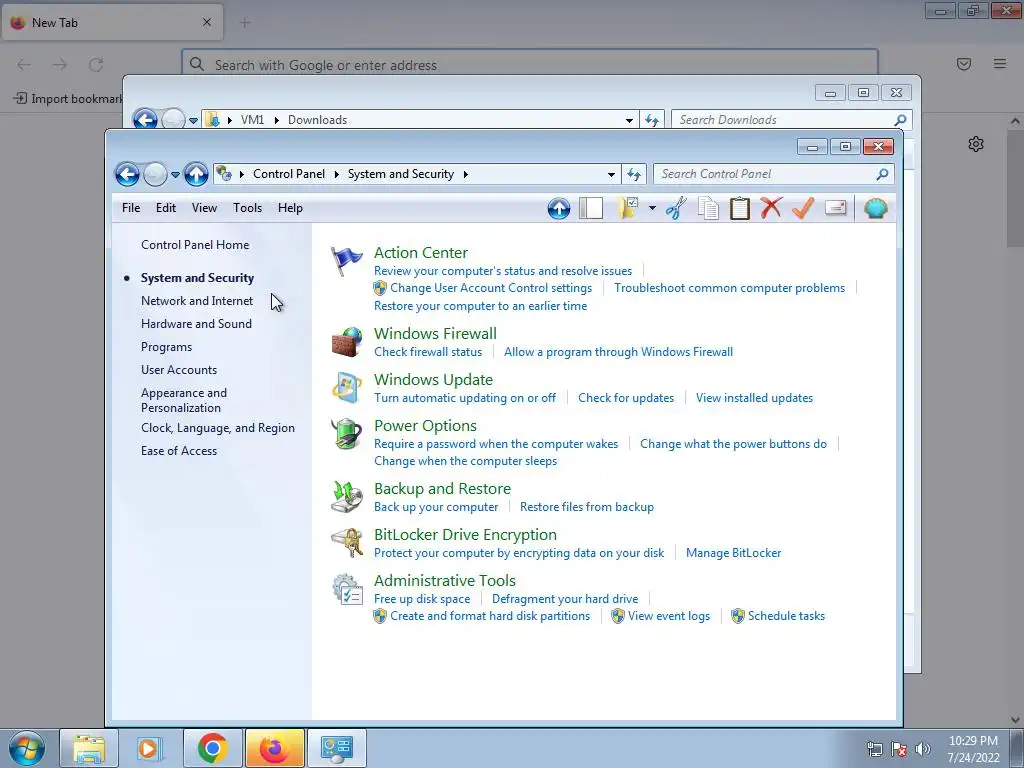Click the Cut scissors toolbar icon
The width and height of the screenshot is (1024, 768).
pos(676,208)
